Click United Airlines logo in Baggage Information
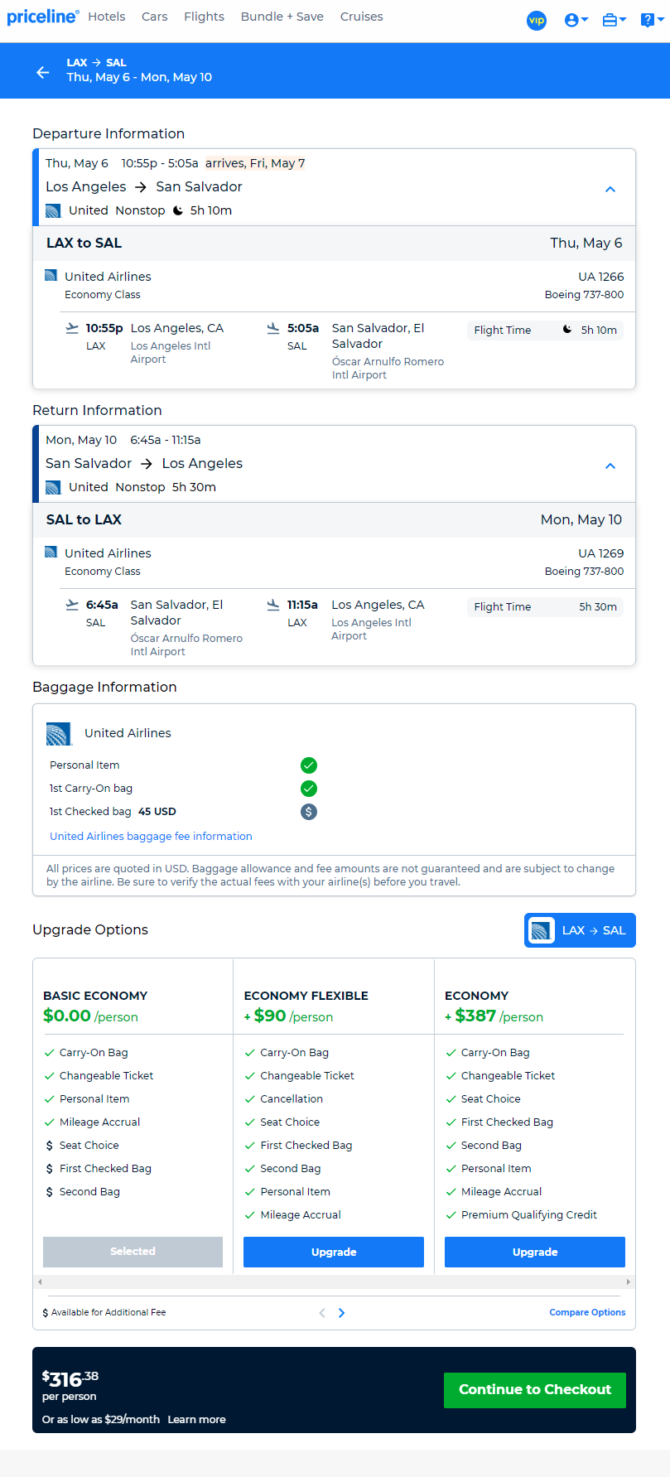This screenshot has width=670, height=1477. pos(59,734)
